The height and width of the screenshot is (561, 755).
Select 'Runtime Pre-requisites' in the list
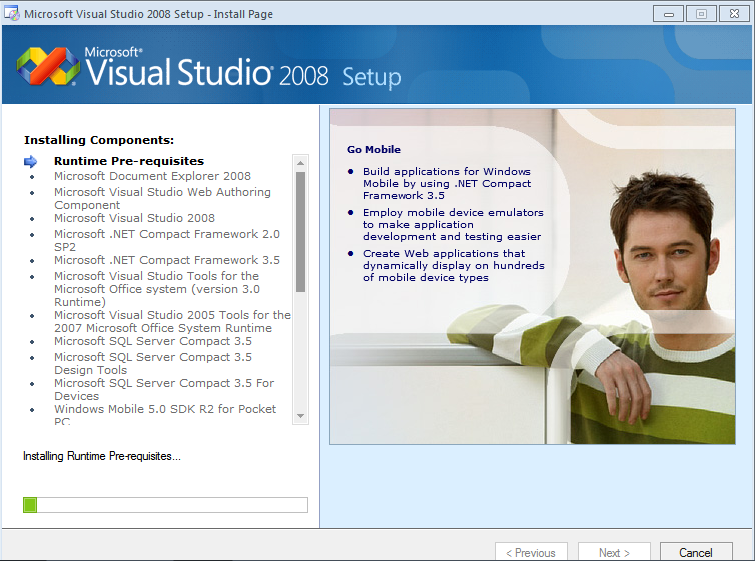click(x=129, y=161)
